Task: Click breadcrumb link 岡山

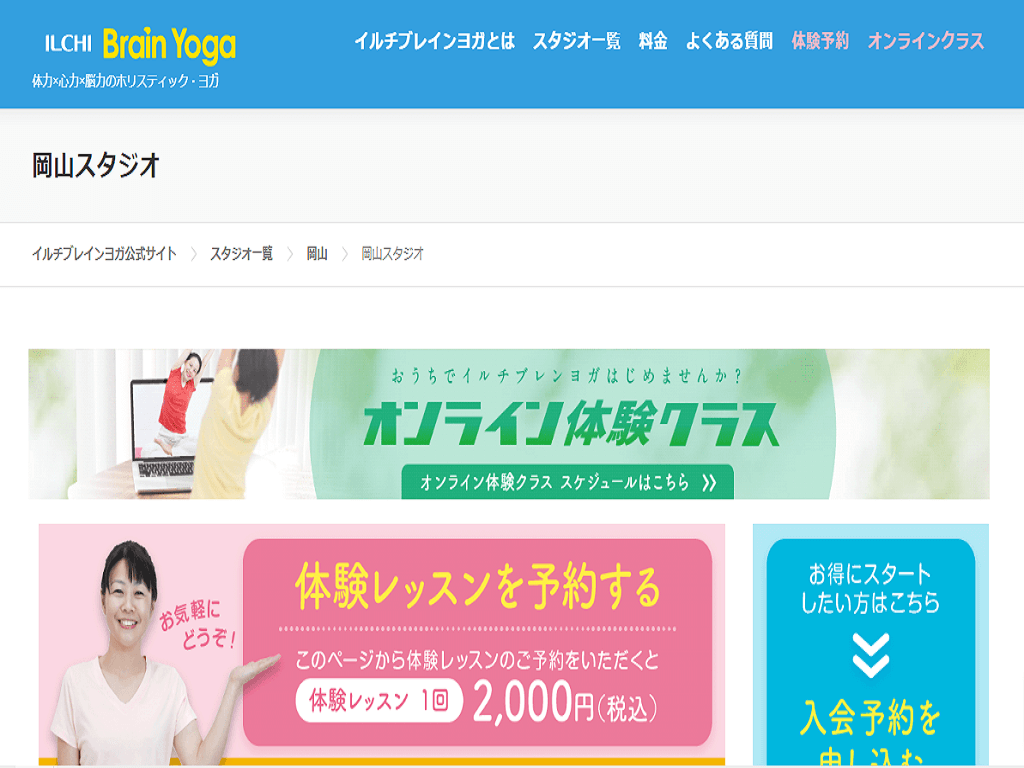Action: click(317, 253)
